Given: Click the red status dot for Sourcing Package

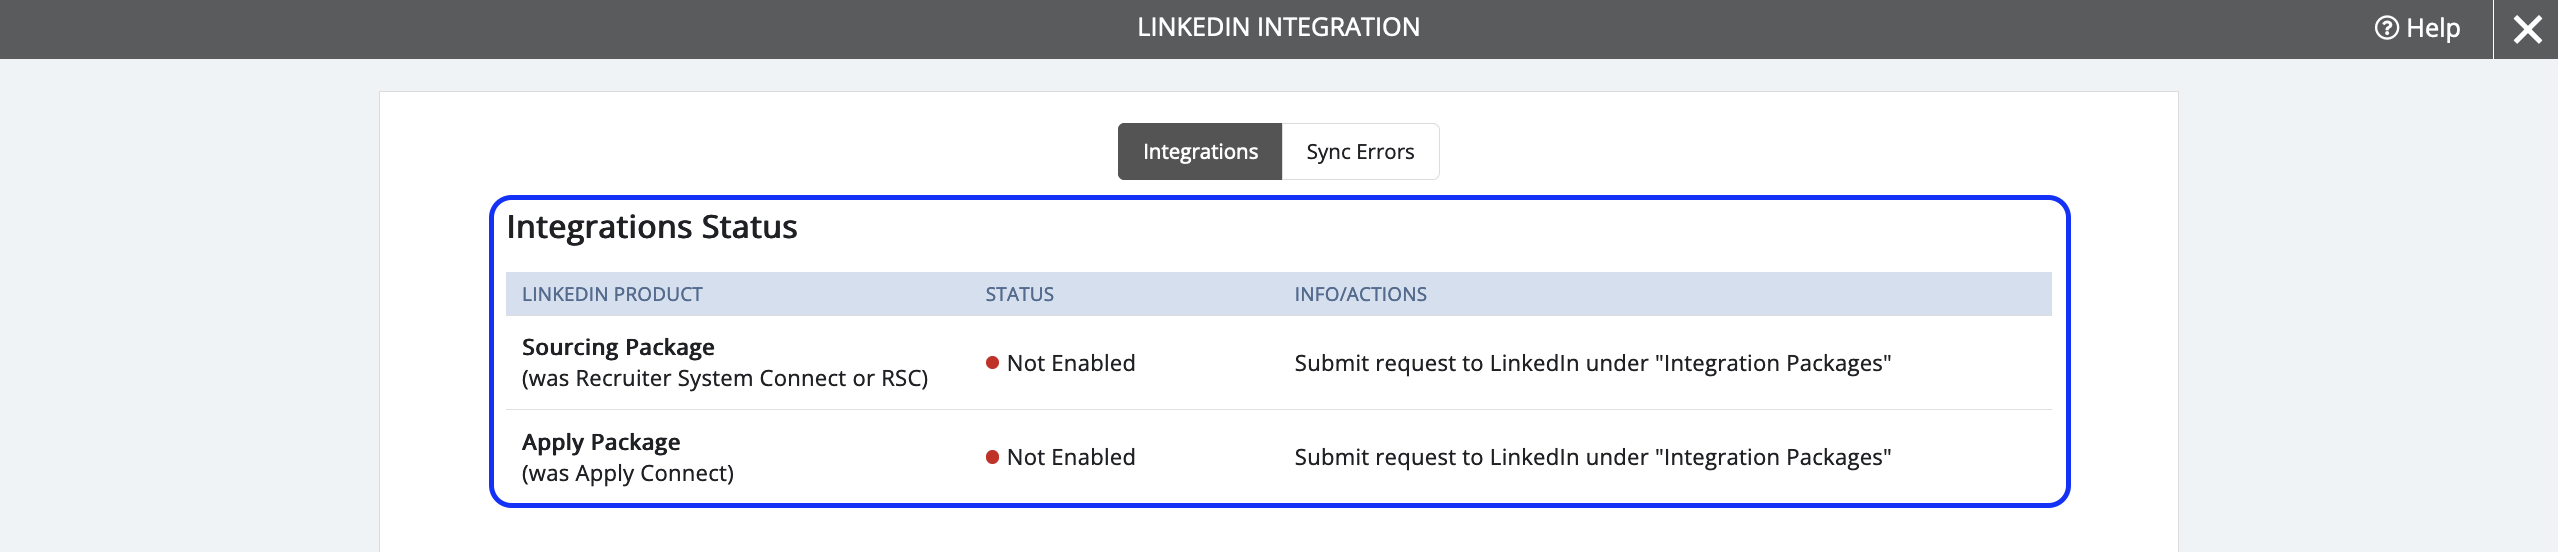Looking at the screenshot, I should pos(993,363).
